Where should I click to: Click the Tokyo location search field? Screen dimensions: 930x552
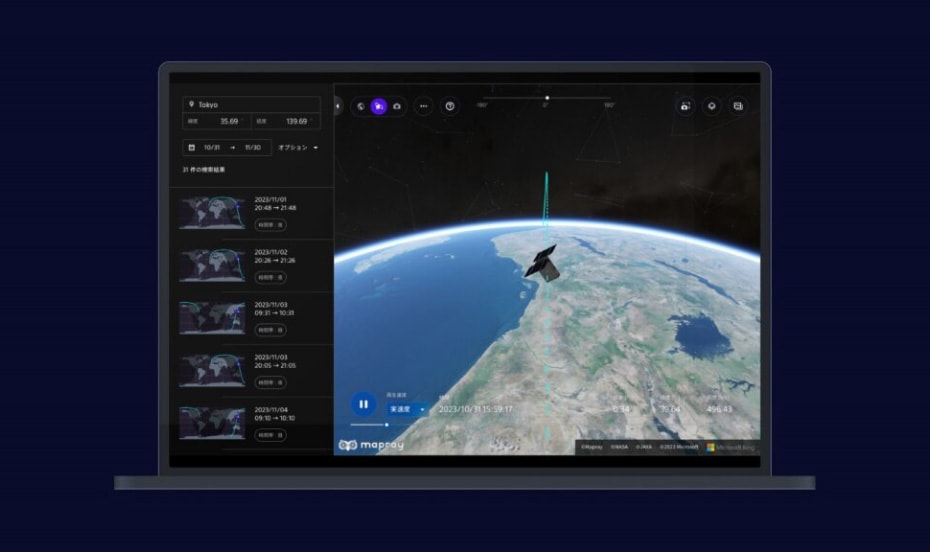251,104
